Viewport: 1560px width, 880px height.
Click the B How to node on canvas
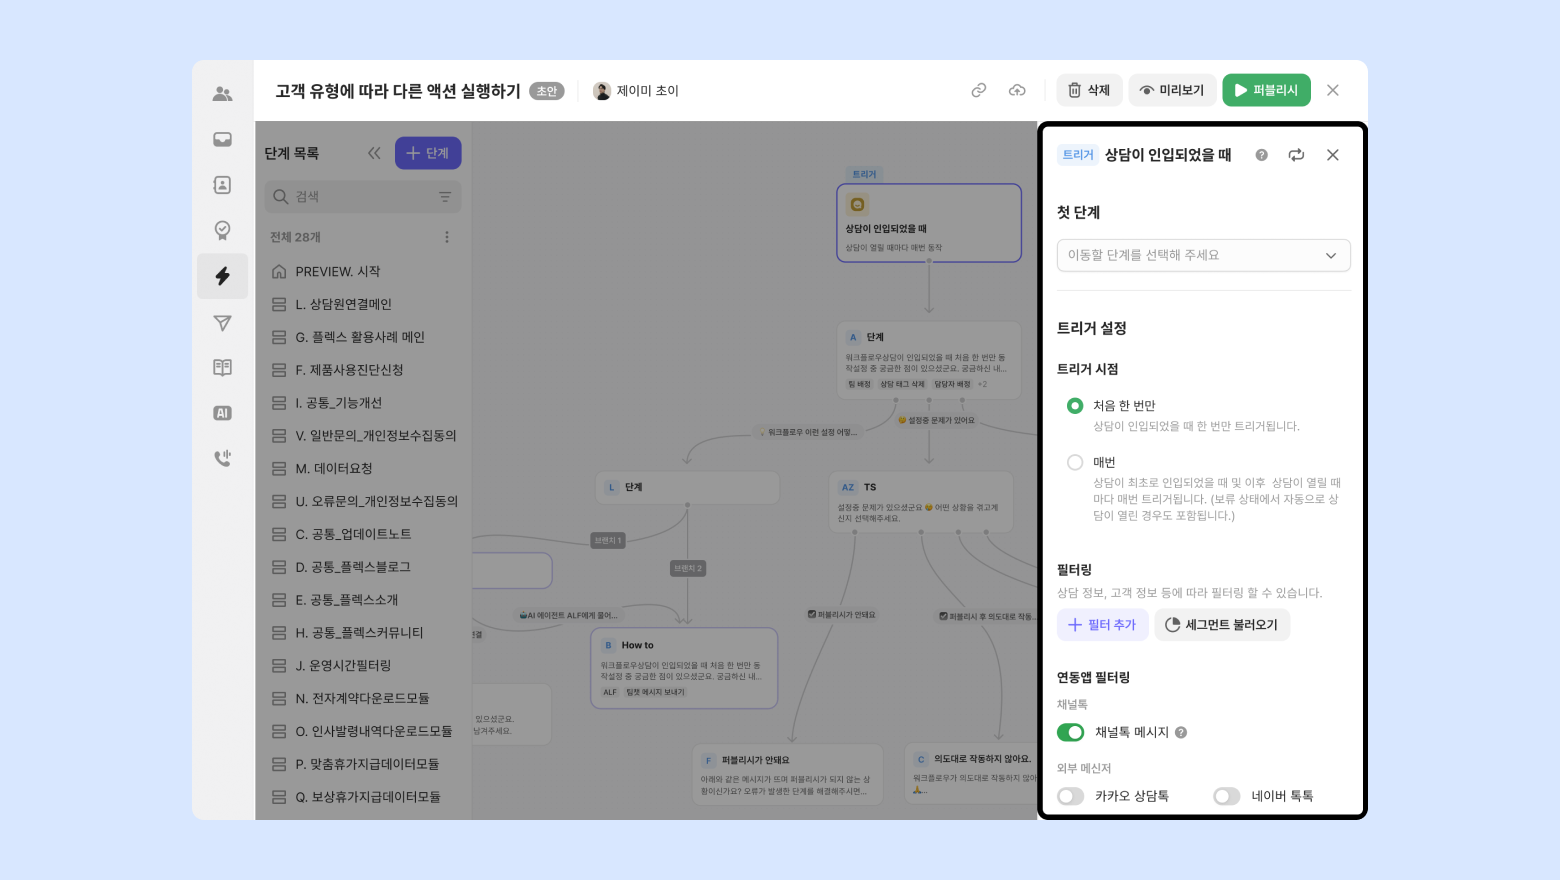point(684,669)
